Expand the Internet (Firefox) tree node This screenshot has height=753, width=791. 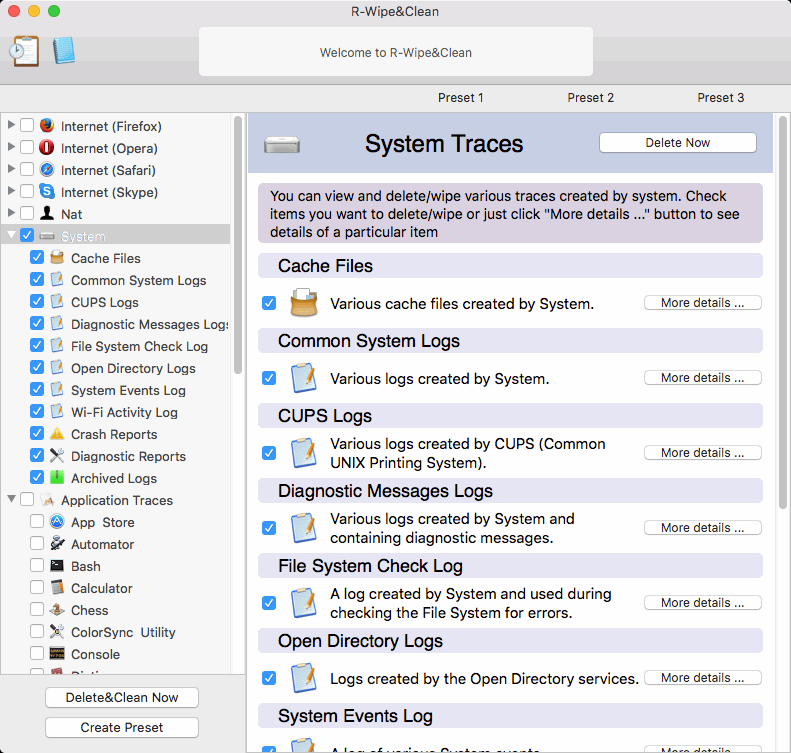(11, 125)
